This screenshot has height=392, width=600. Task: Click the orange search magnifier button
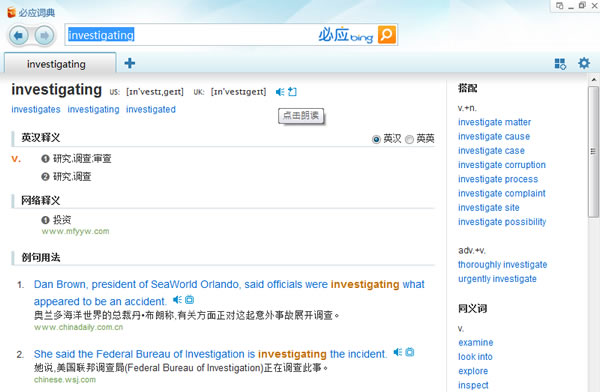(x=386, y=35)
